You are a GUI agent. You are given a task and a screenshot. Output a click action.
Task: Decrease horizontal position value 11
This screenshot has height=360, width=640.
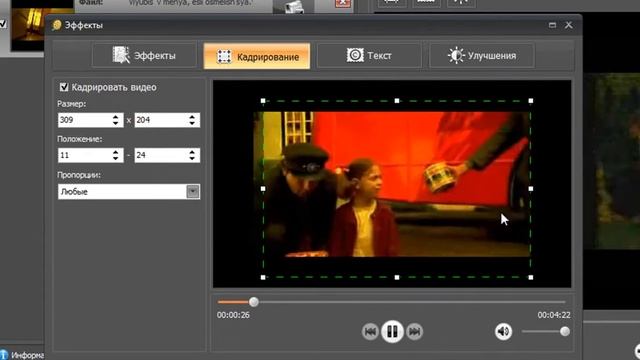tap(116, 158)
